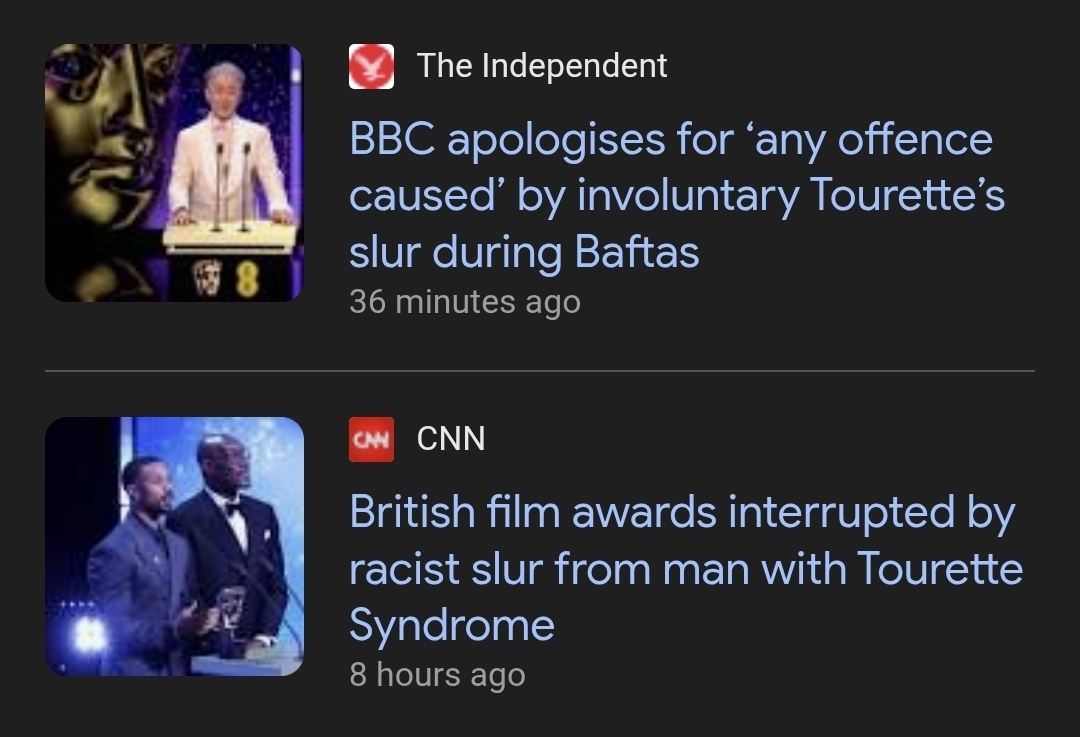Select The Independent source name
Image resolution: width=1080 pixels, height=737 pixels.
[x=542, y=66]
